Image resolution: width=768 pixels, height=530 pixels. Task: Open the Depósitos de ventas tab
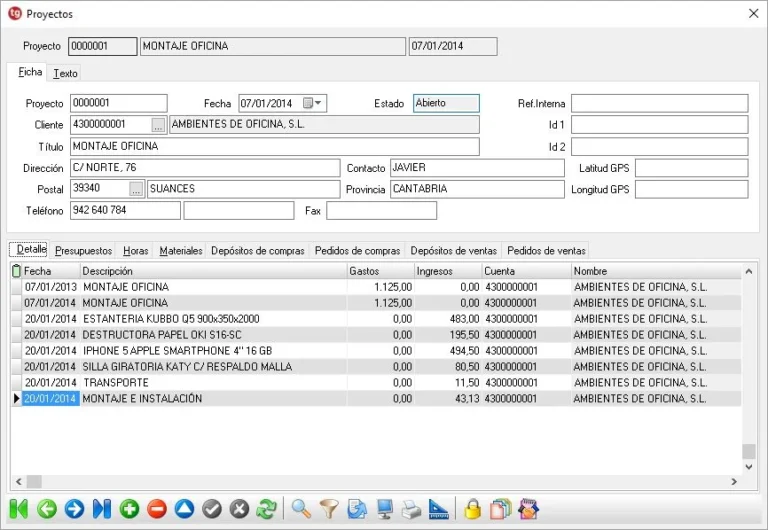pos(454,250)
